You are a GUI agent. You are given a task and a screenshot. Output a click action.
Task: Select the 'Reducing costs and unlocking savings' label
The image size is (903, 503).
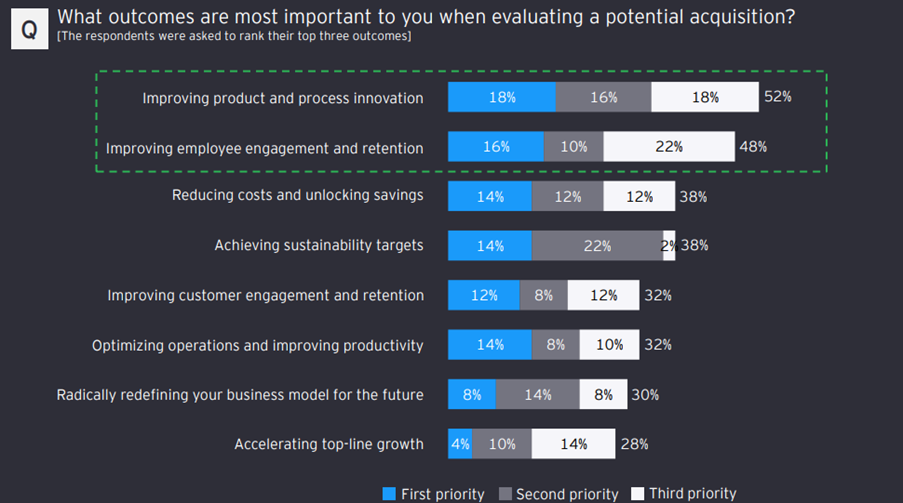point(297,196)
